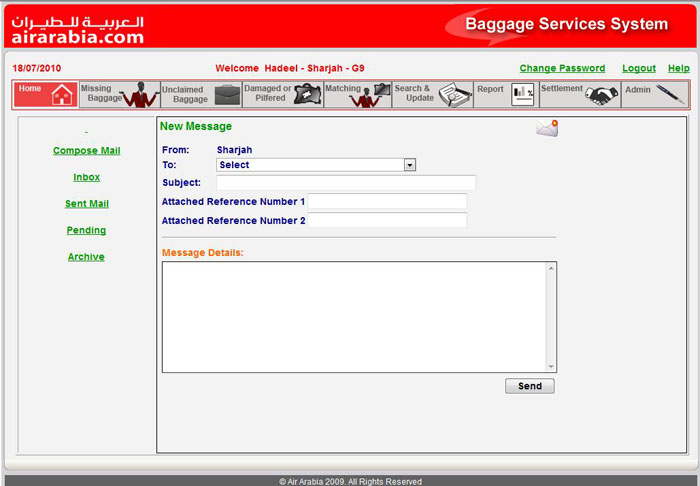This screenshot has width=700, height=486.
Task: Click the new mail envelope icon
Action: [x=546, y=128]
